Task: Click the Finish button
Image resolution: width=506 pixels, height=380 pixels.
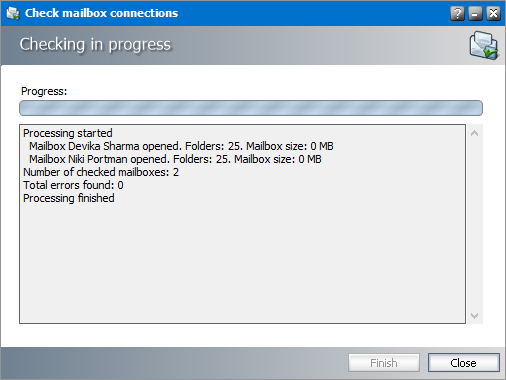Action: (x=384, y=363)
